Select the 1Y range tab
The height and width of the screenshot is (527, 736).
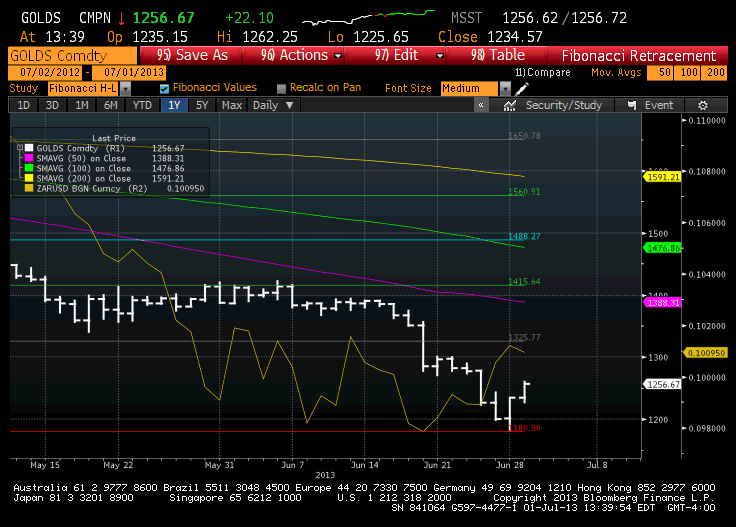coord(174,105)
